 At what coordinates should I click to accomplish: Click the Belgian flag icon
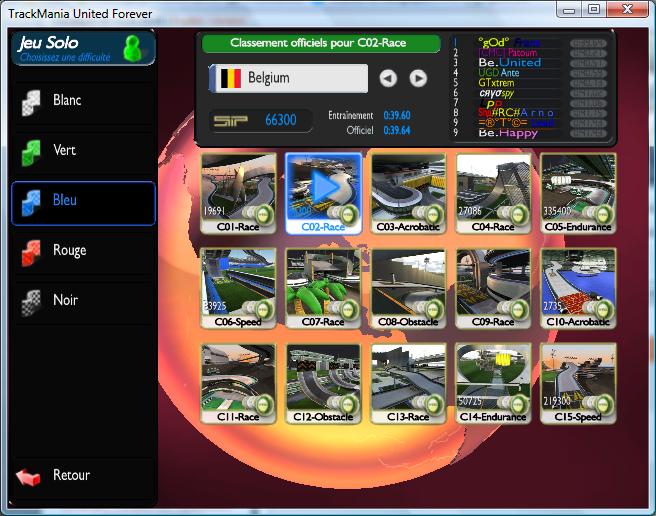[229, 78]
